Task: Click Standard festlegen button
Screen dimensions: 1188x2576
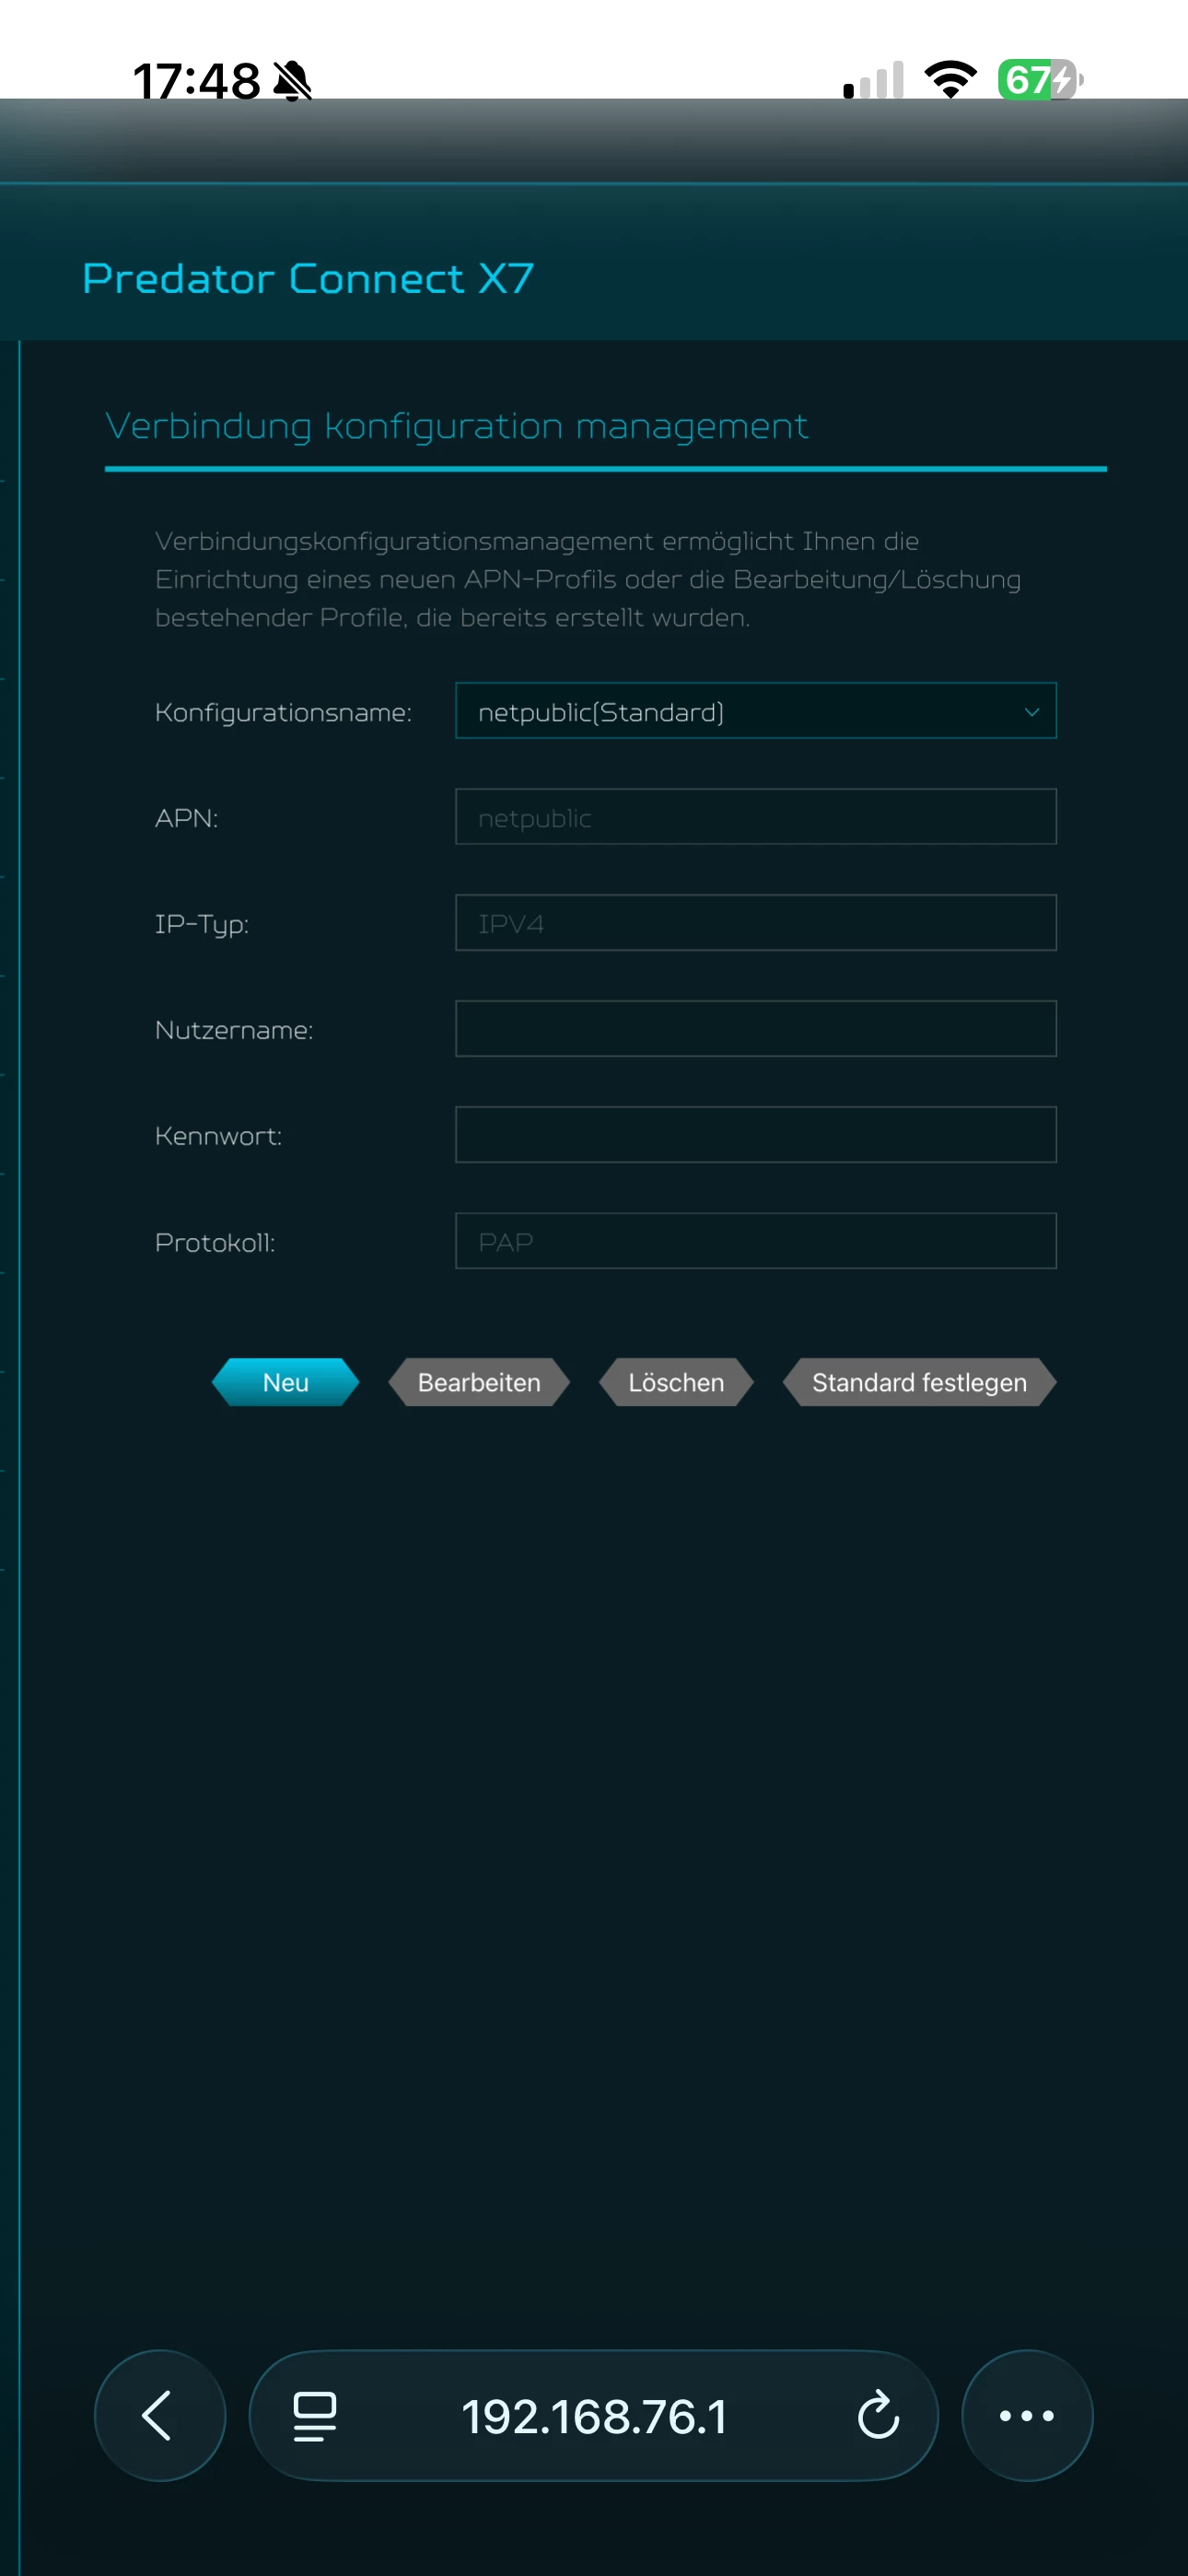Action: pyautogui.click(x=919, y=1382)
